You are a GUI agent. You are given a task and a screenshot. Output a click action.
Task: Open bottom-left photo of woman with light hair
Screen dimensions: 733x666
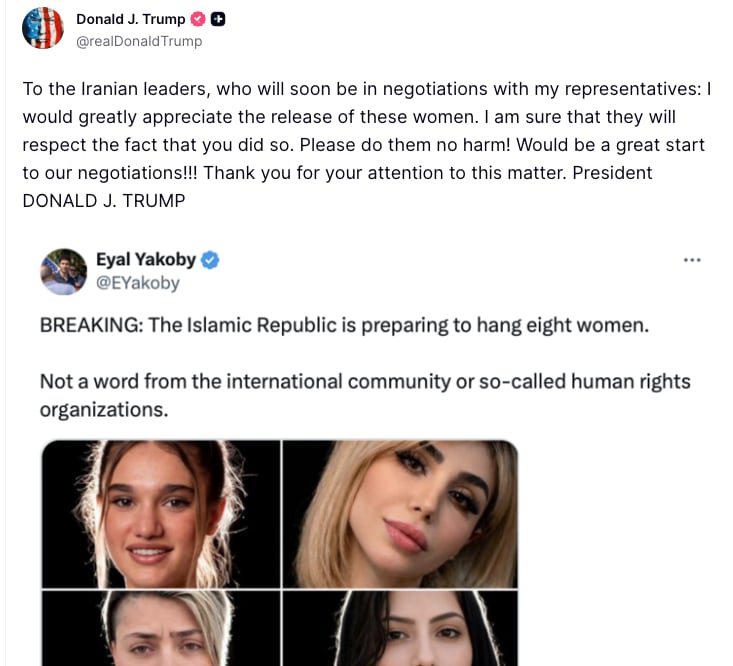161,628
